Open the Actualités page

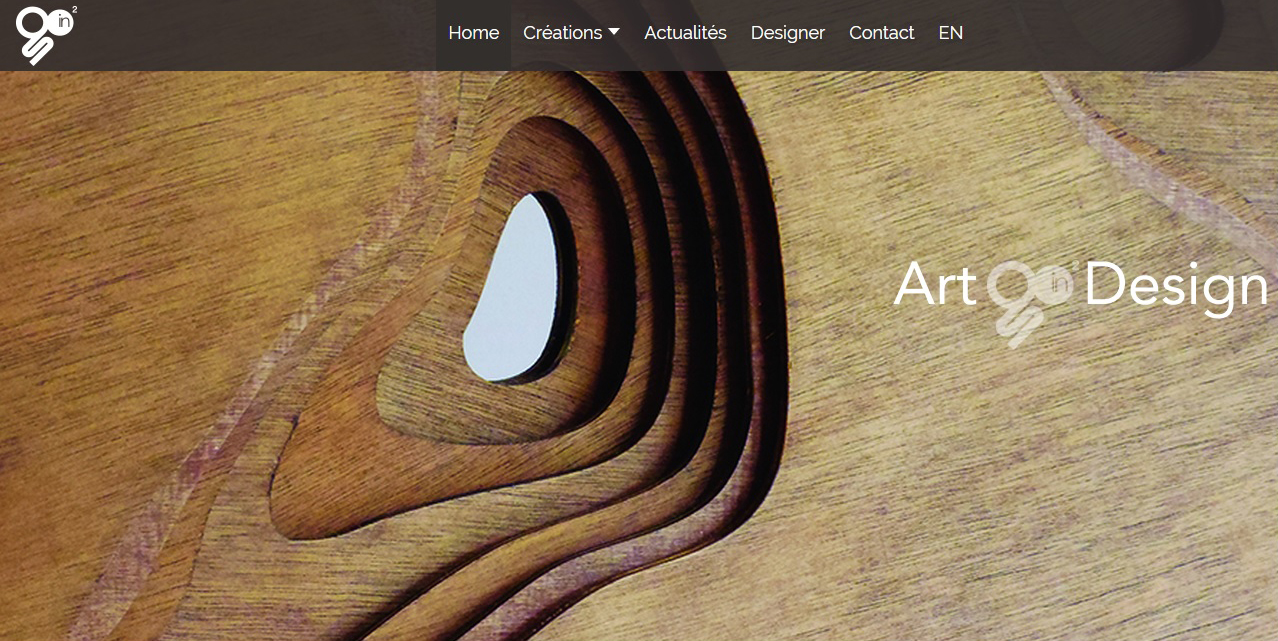685,33
